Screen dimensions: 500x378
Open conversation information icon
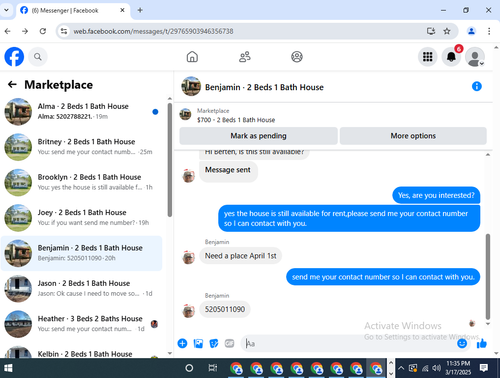pyautogui.click(x=477, y=86)
